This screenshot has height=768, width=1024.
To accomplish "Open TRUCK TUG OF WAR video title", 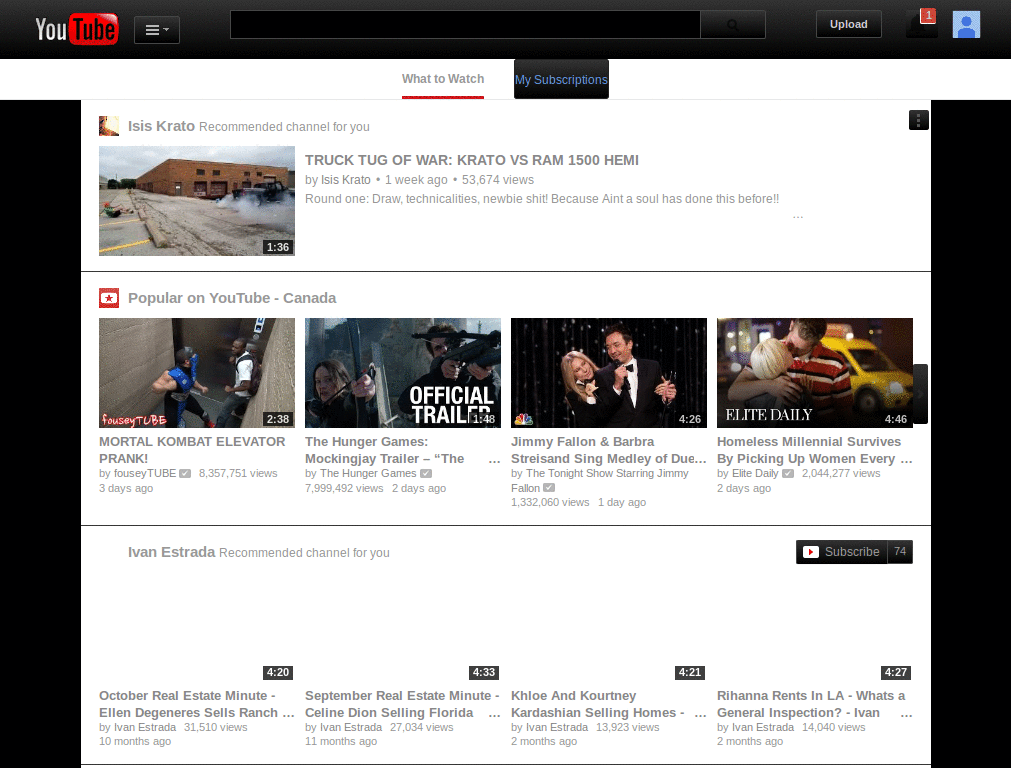I will coord(472,160).
